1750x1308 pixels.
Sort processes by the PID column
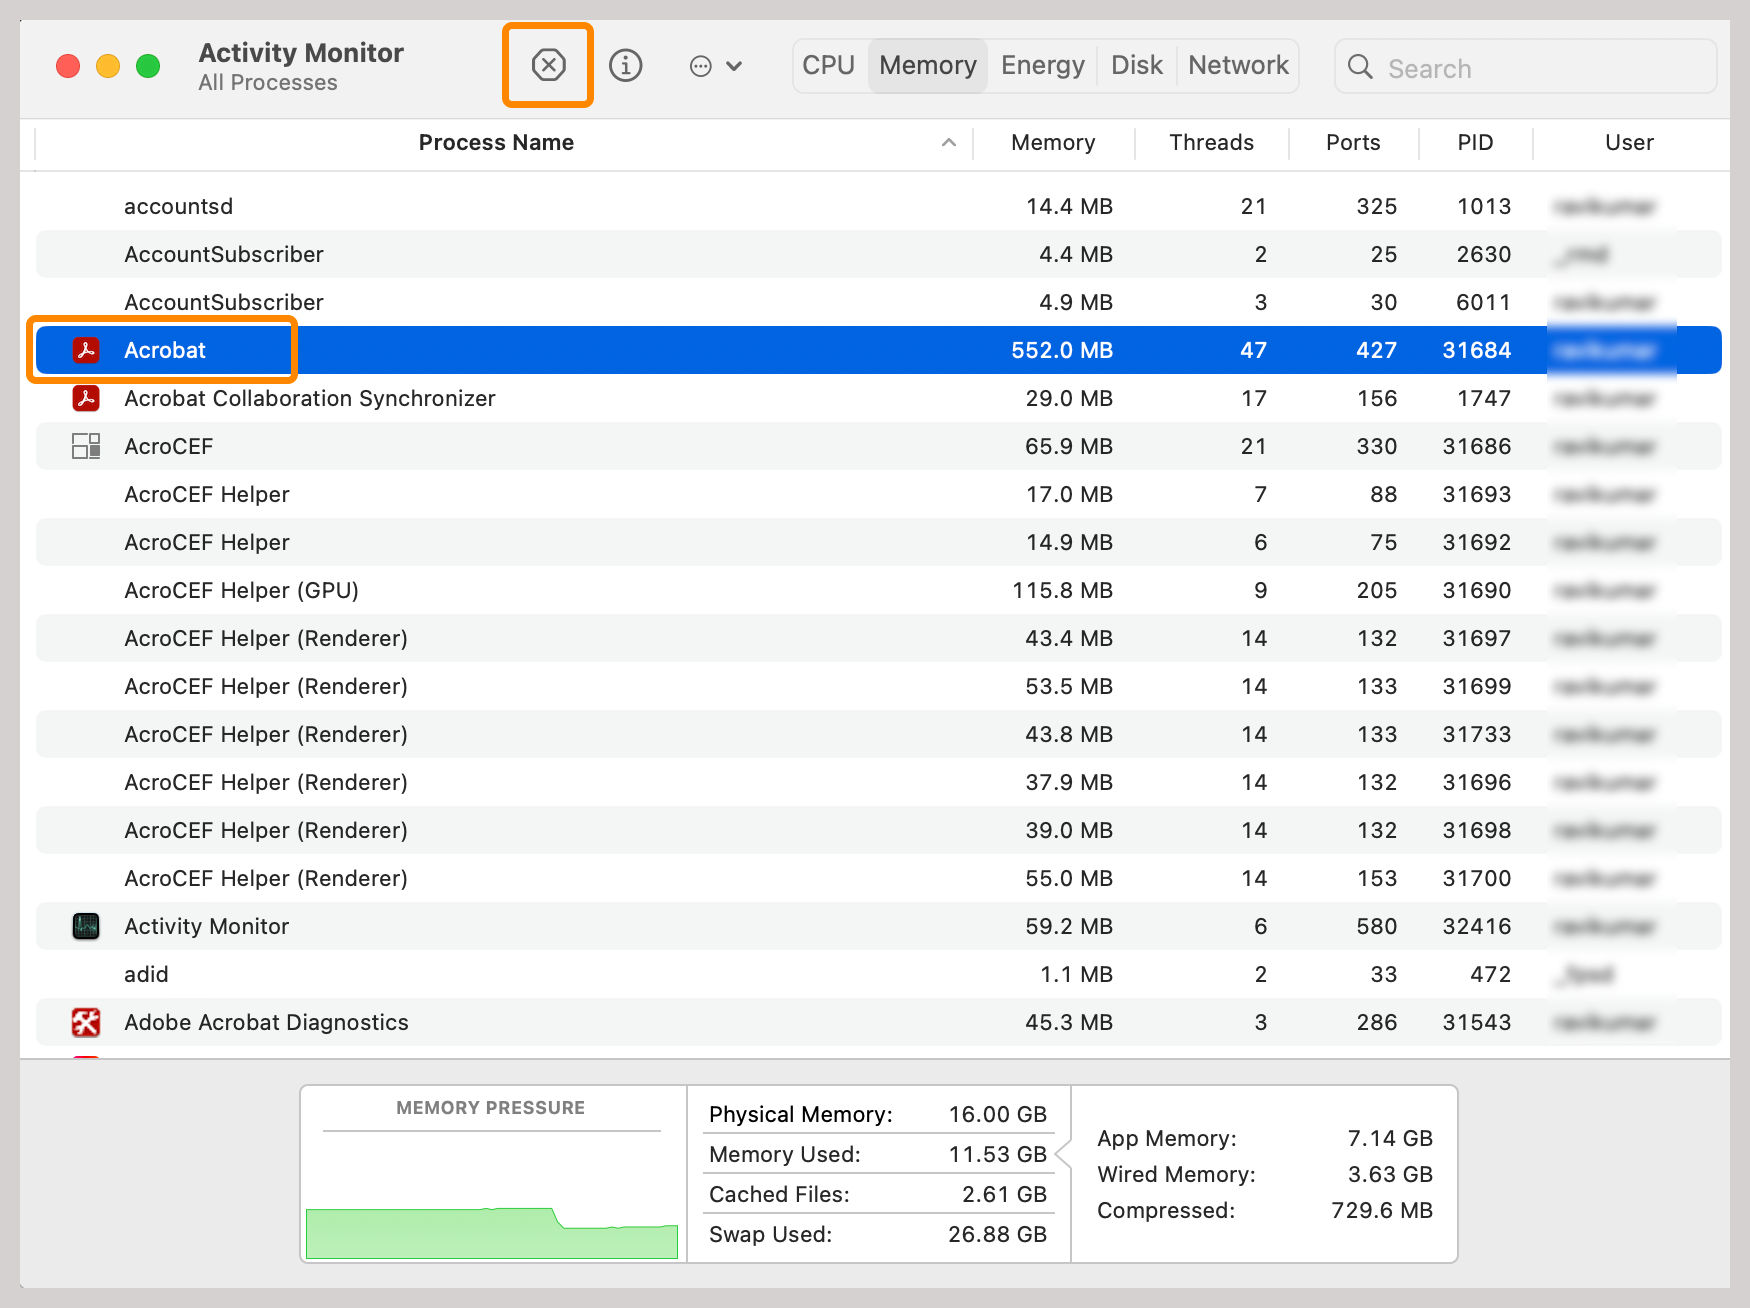(x=1475, y=143)
